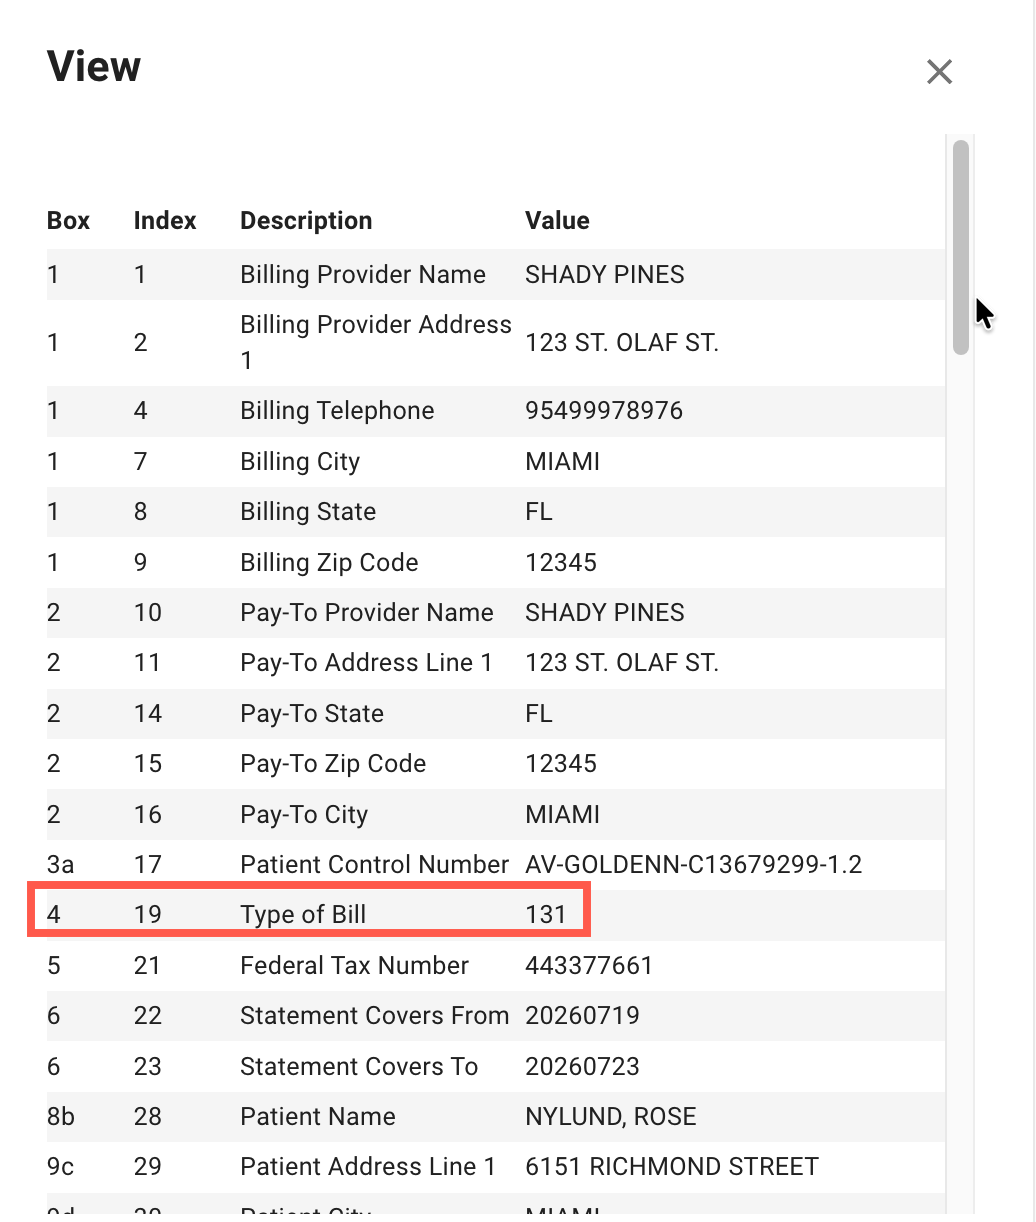Click the Box column header
1036x1222 pixels.
pos(68,221)
